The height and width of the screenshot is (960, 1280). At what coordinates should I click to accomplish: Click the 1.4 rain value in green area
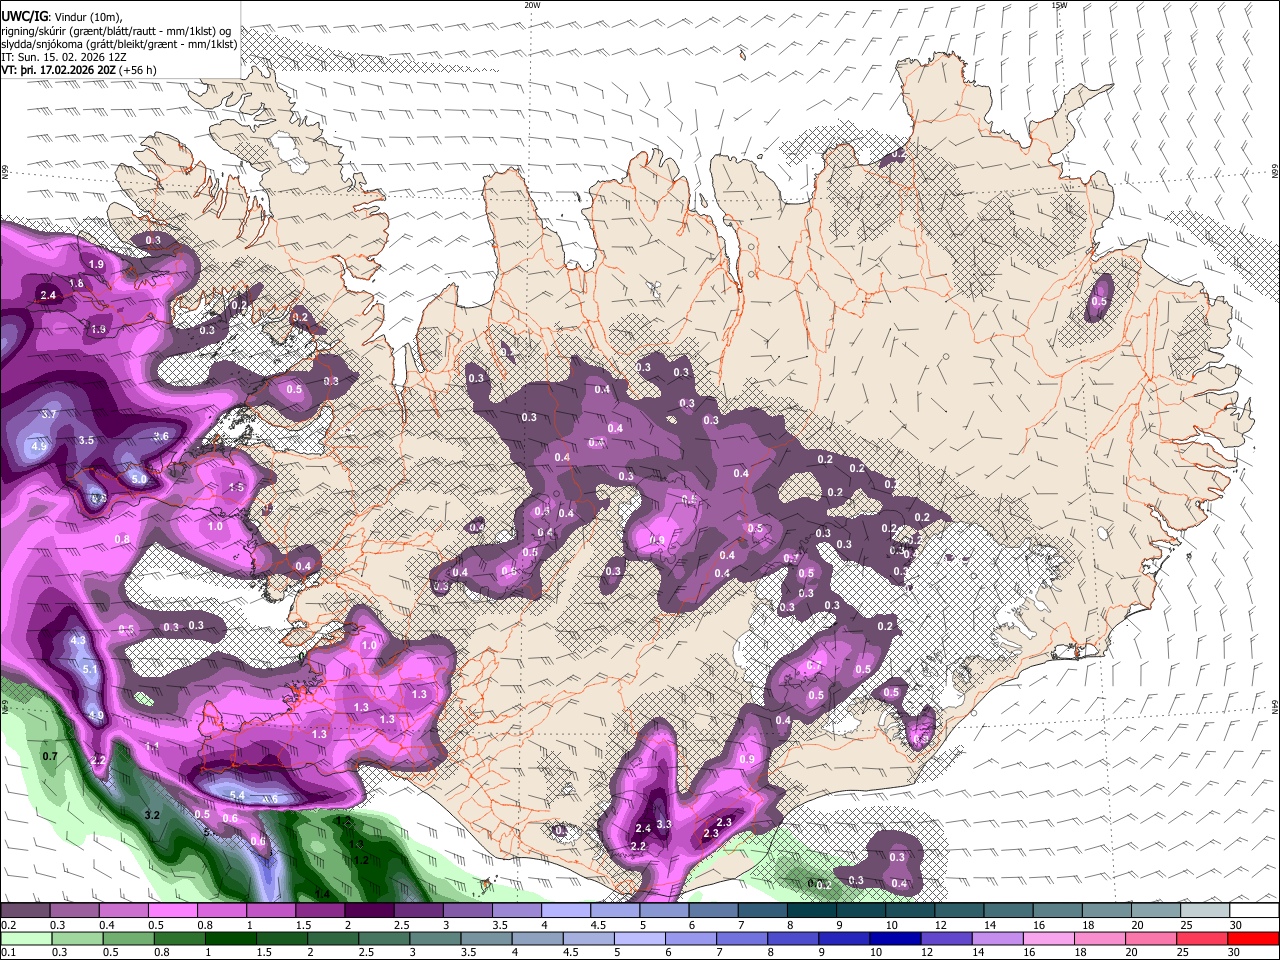(322, 893)
